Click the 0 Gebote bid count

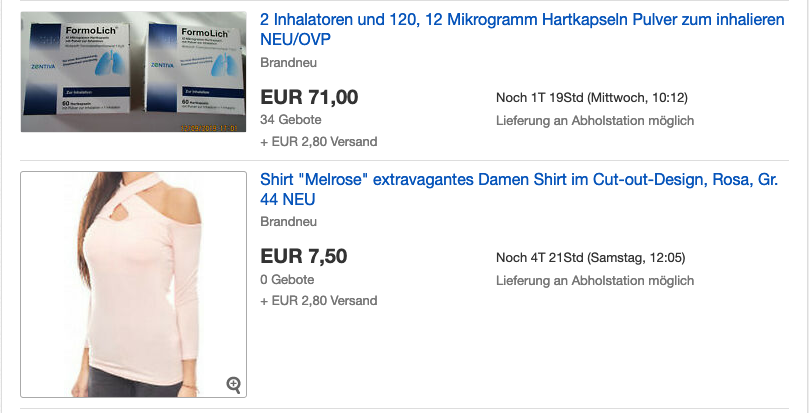pos(287,280)
